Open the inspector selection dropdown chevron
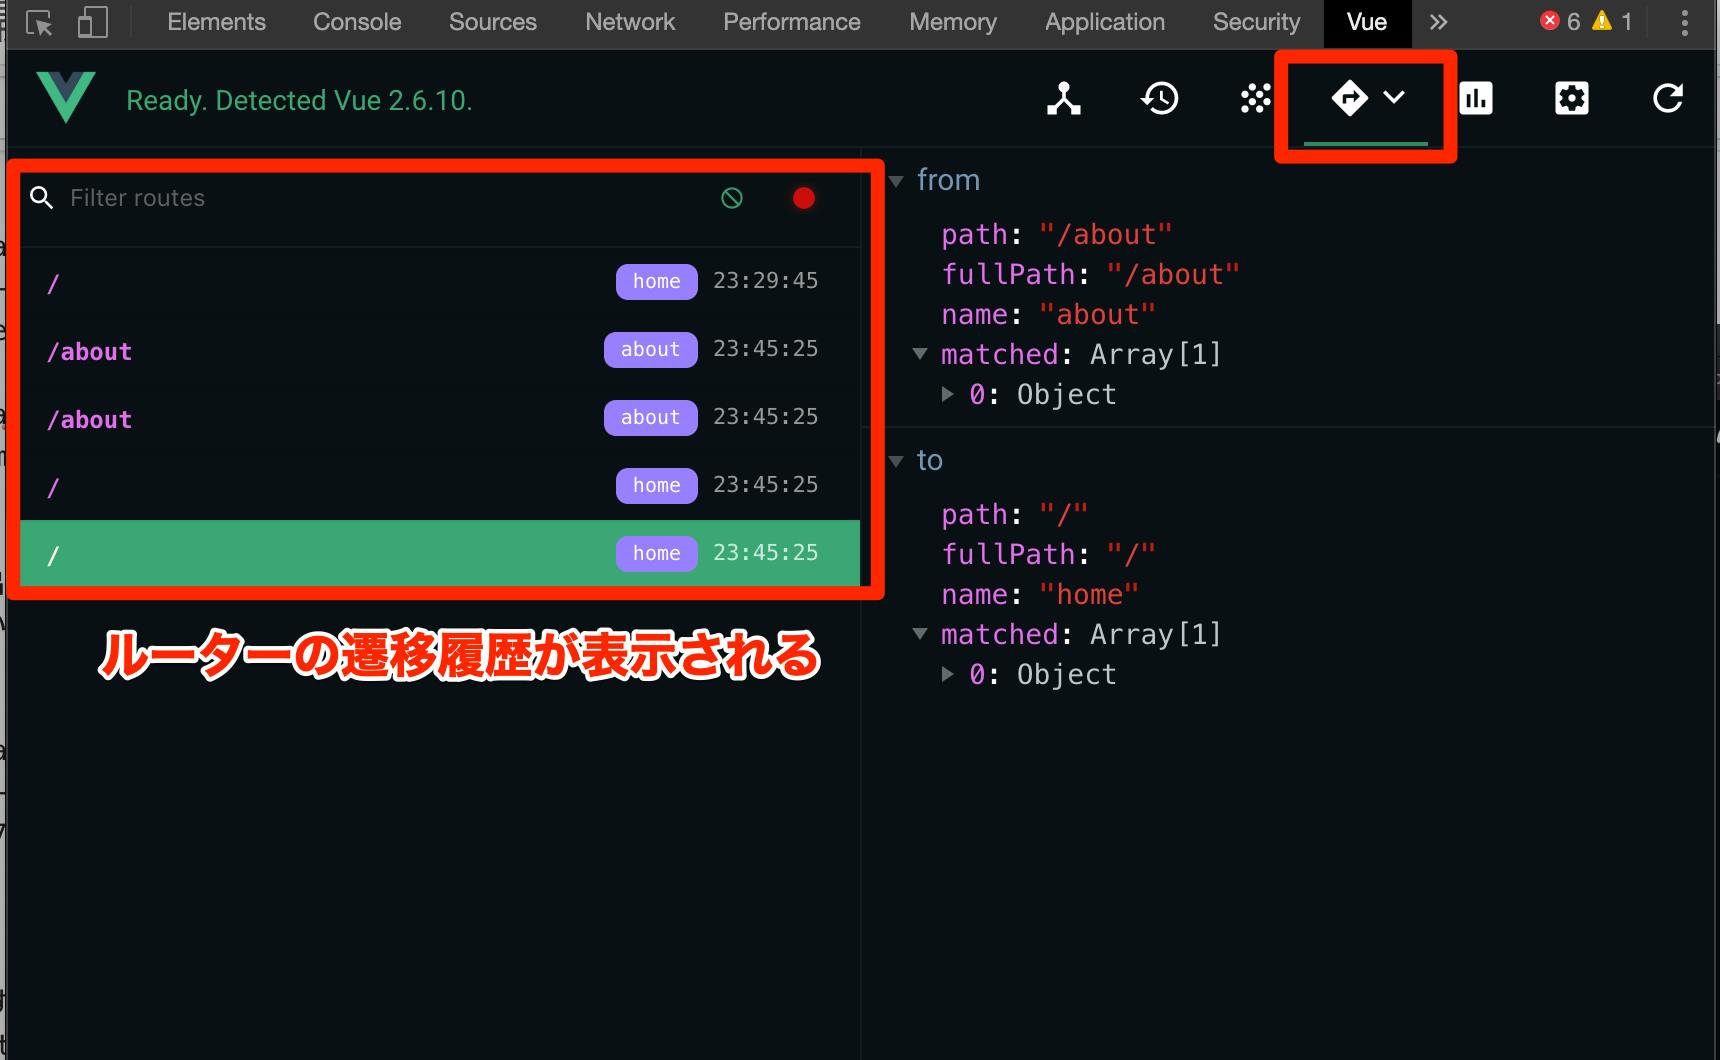Viewport: 1720px width, 1060px height. [x=1395, y=98]
